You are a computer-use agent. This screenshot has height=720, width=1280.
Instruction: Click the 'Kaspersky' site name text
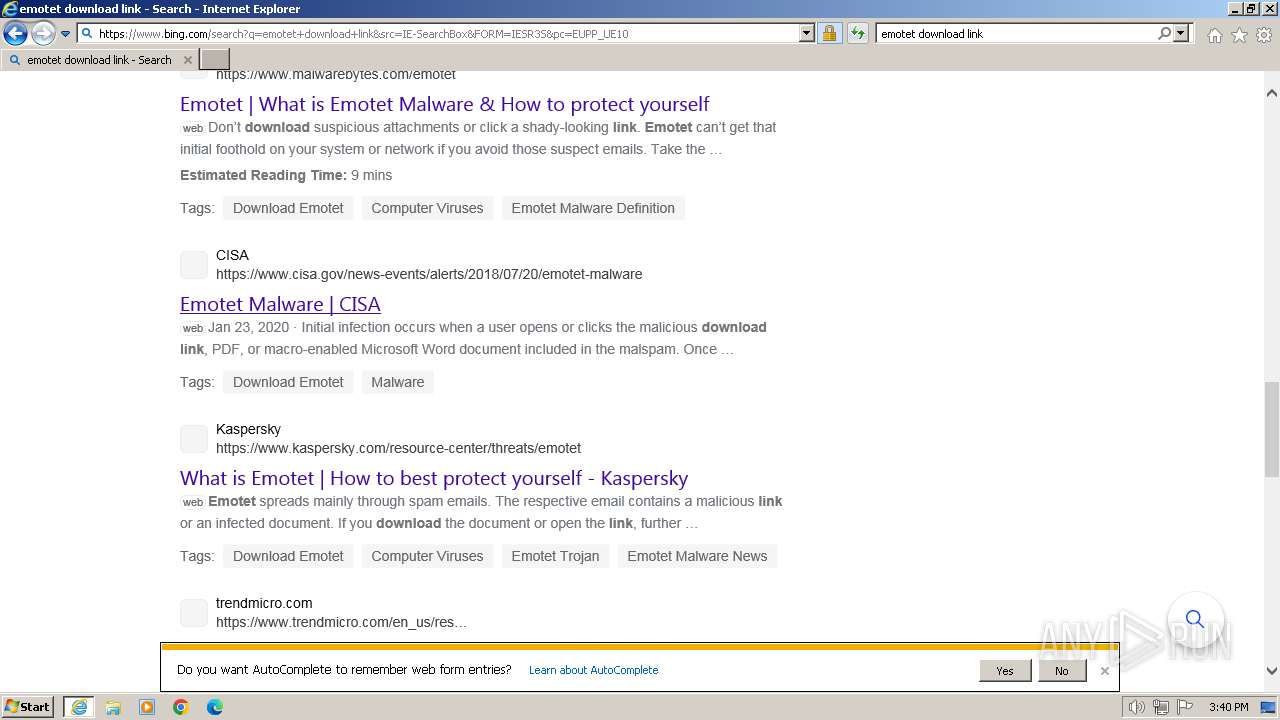click(248, 429)
